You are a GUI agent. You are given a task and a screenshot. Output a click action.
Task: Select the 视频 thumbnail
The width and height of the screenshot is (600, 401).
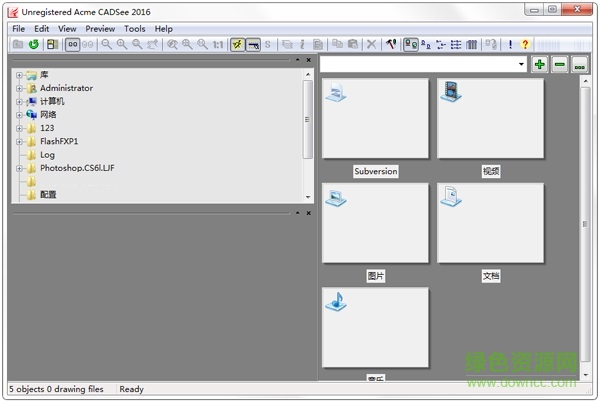(x=491, y=119)
